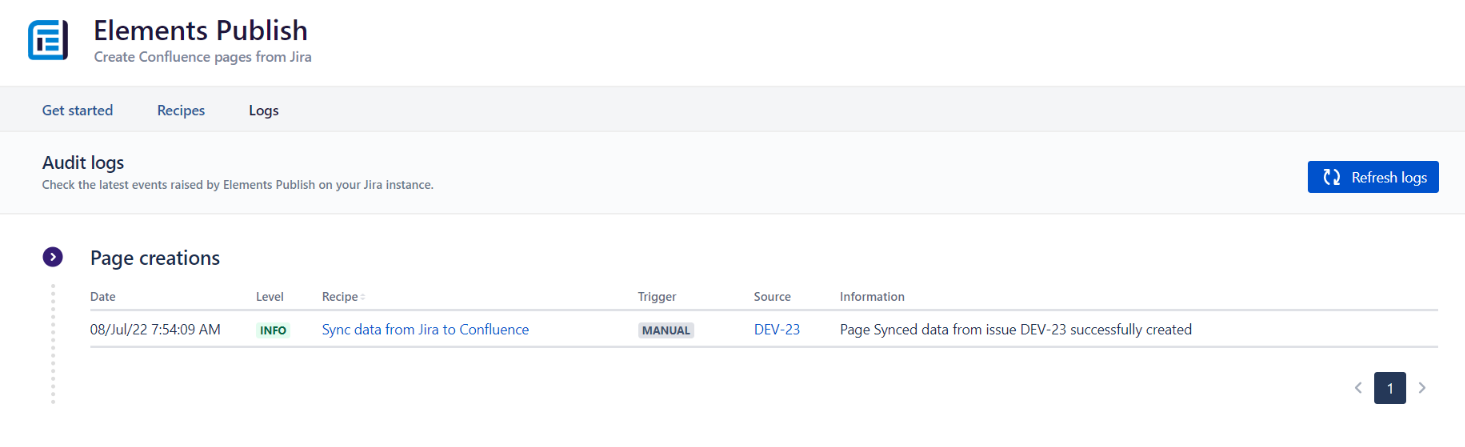This screenshot has width=1465, height=447.
Task: Collapse the Page creations section chevron
Action: [53, 258]
